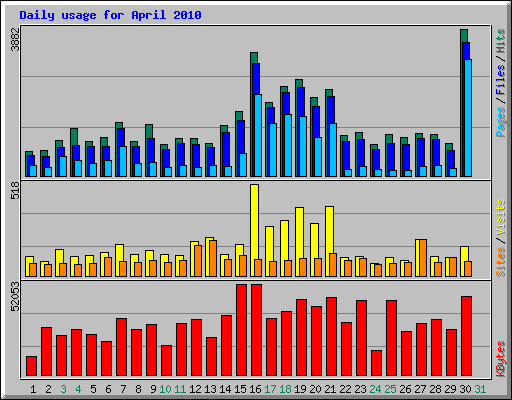Click day 4 on the x-axis
The width and height of the screenshot is (512, 400).
pyautogui.click(x=78, y=389)
